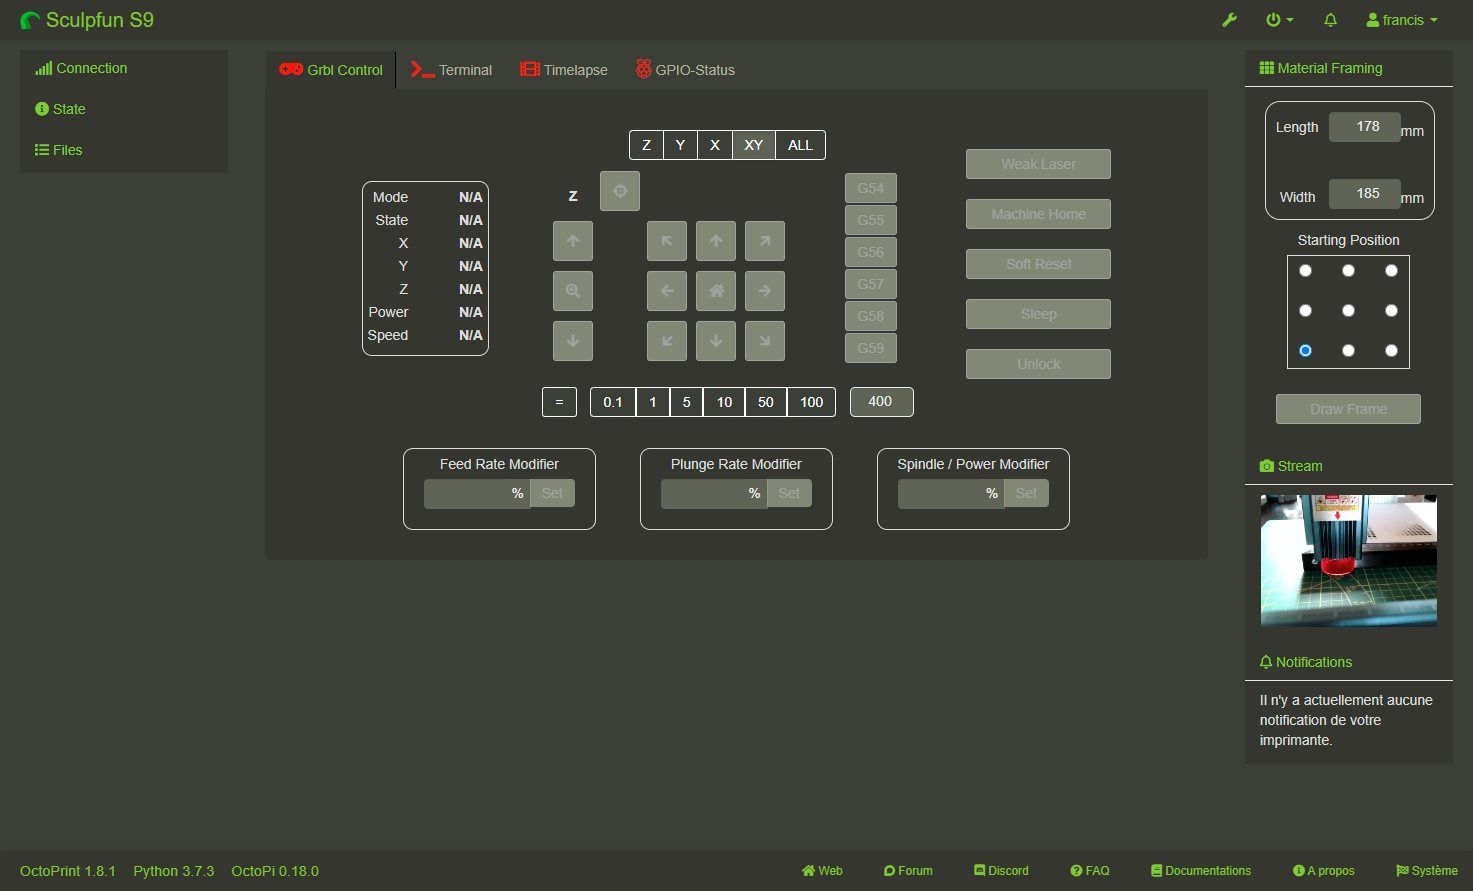Jog XY diagonally down-left

click(667, 341)
